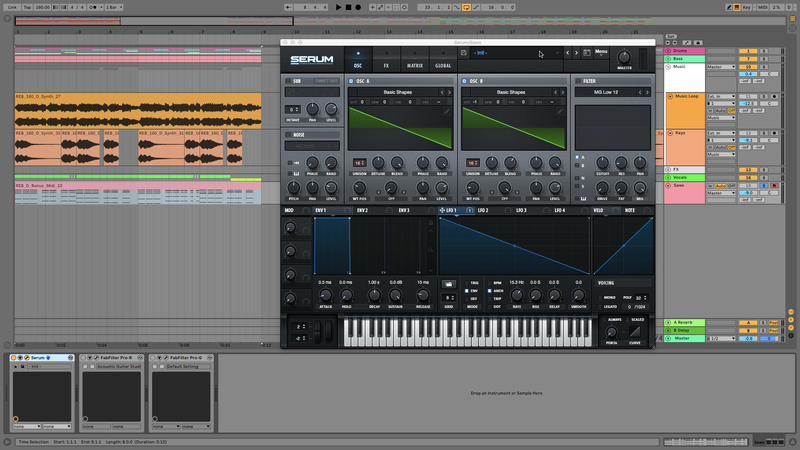Select previous OSC B wavetable arrow
The image size is (800, 450).
pyautogui.click(x=556, y=92)
